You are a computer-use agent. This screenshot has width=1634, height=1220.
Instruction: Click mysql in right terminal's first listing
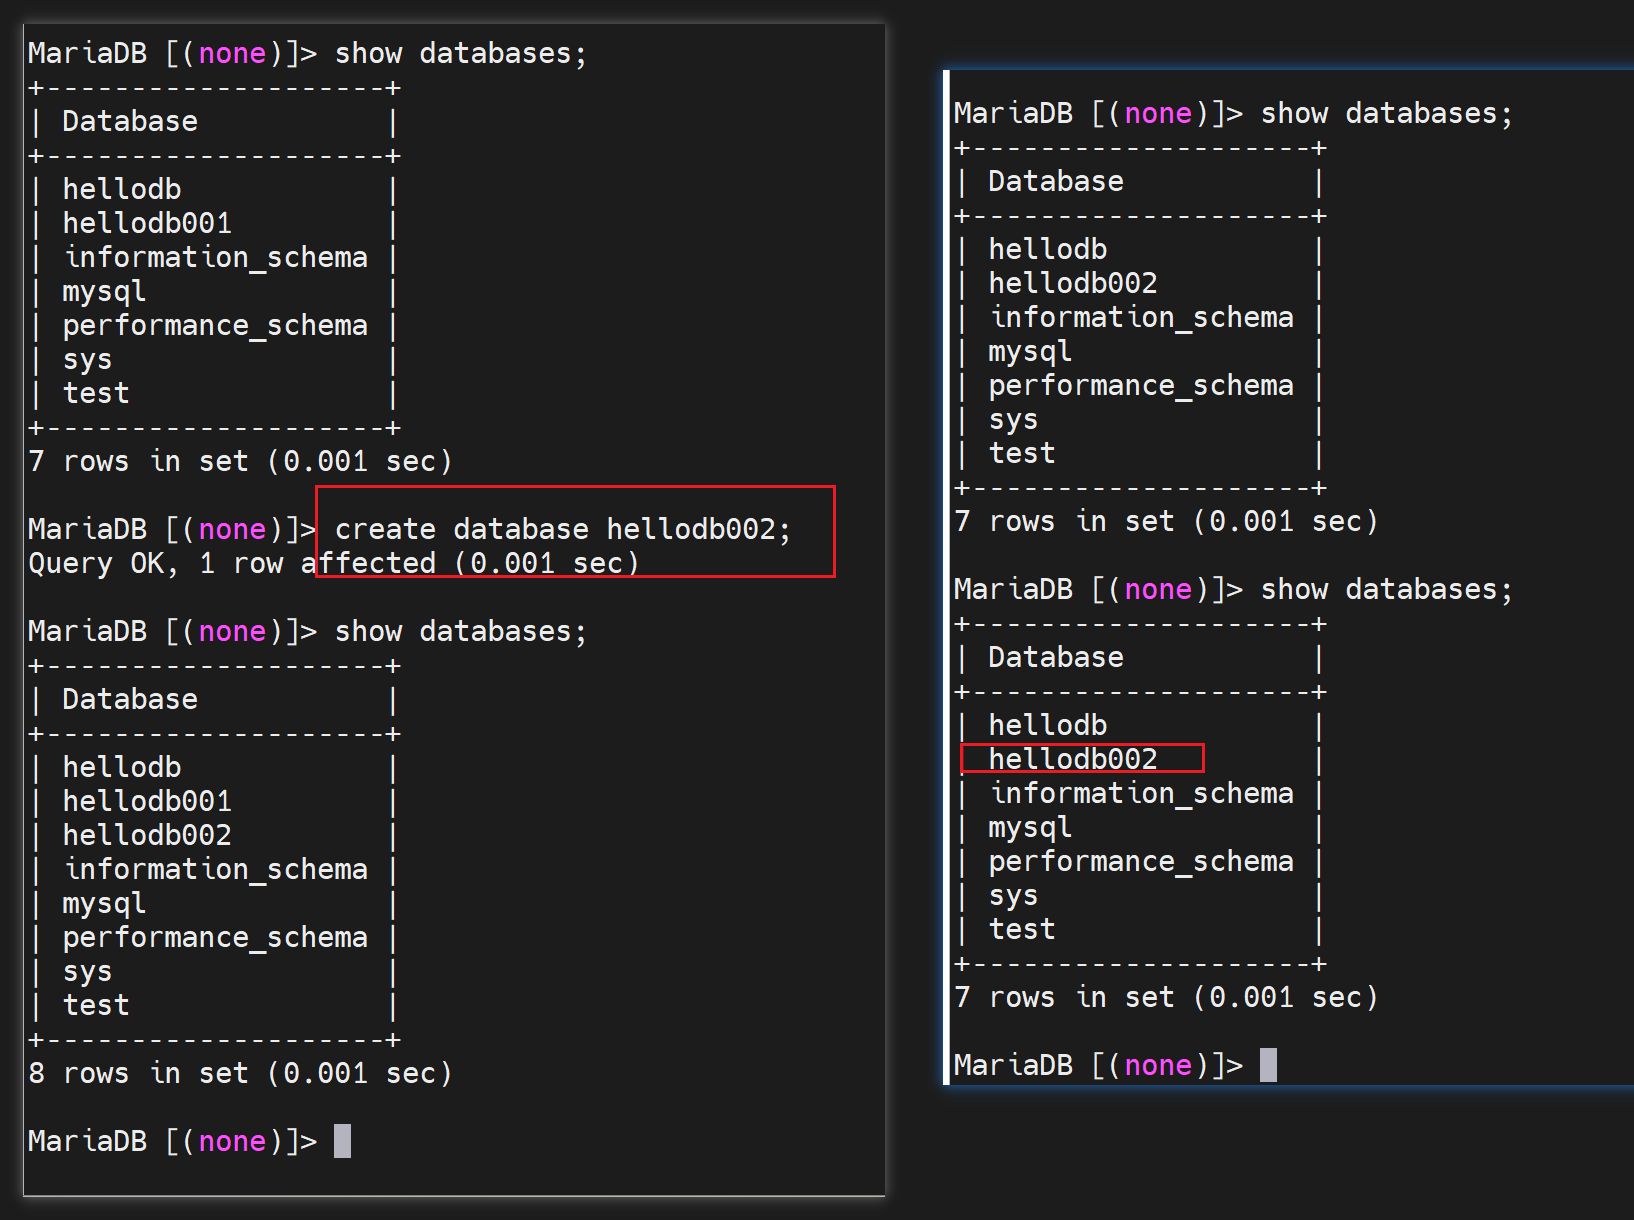pyautogui.click(x=1030, y=351)
